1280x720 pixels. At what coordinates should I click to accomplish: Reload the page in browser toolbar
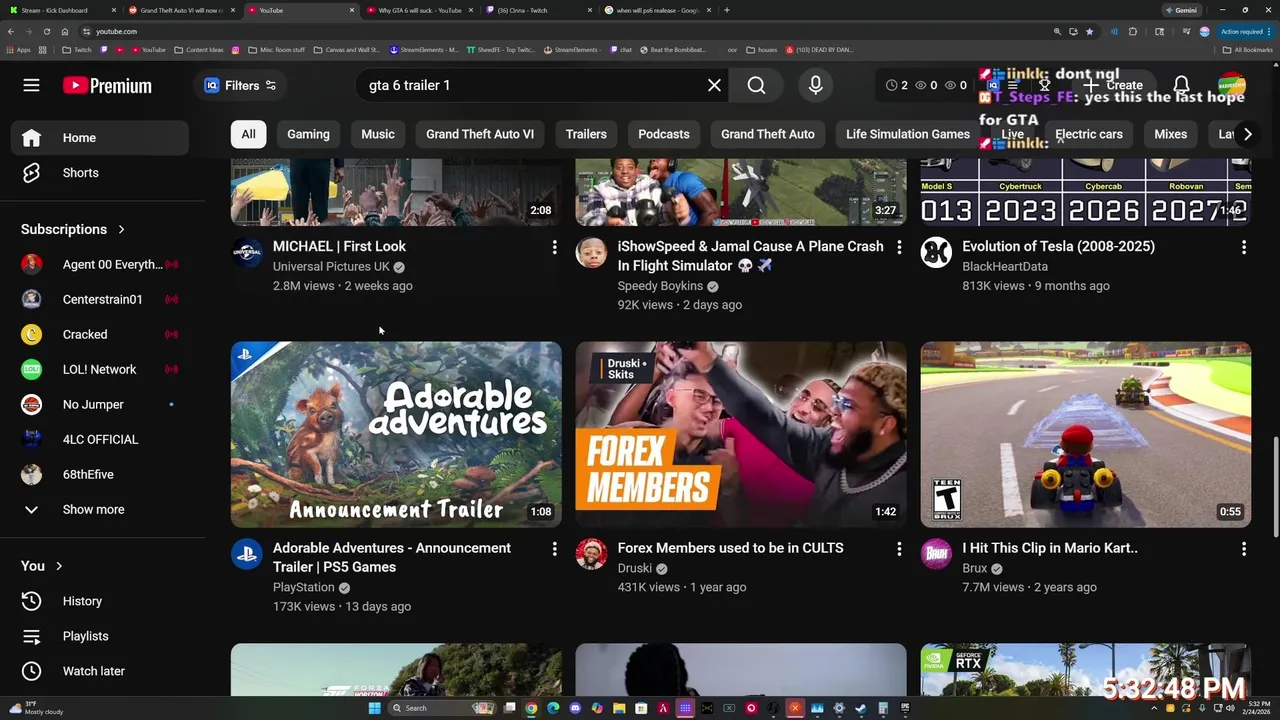click(x=47, y=31)
